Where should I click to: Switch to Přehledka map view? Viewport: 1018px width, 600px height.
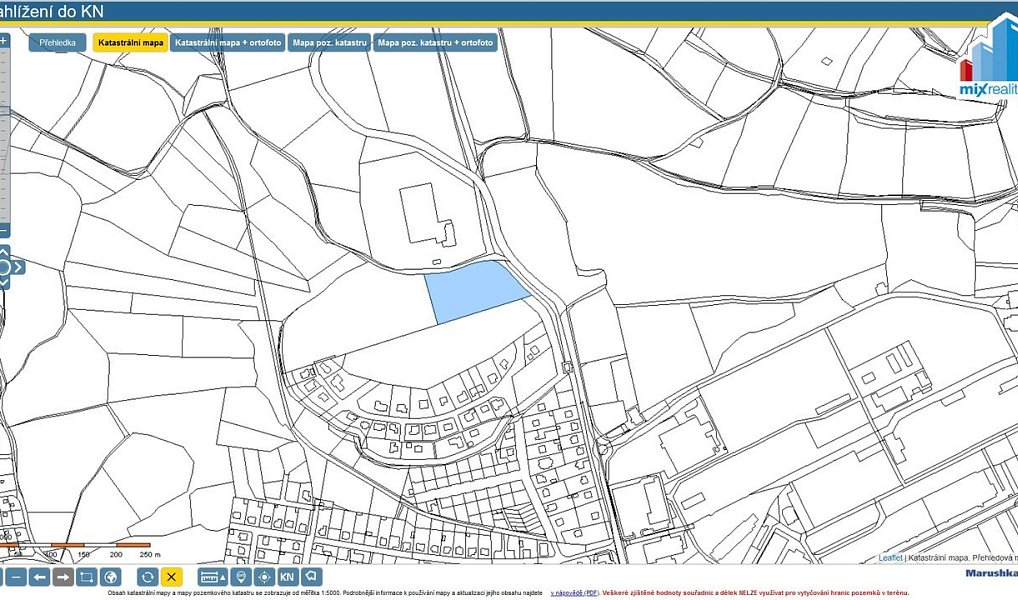click(x=57, y=43)
